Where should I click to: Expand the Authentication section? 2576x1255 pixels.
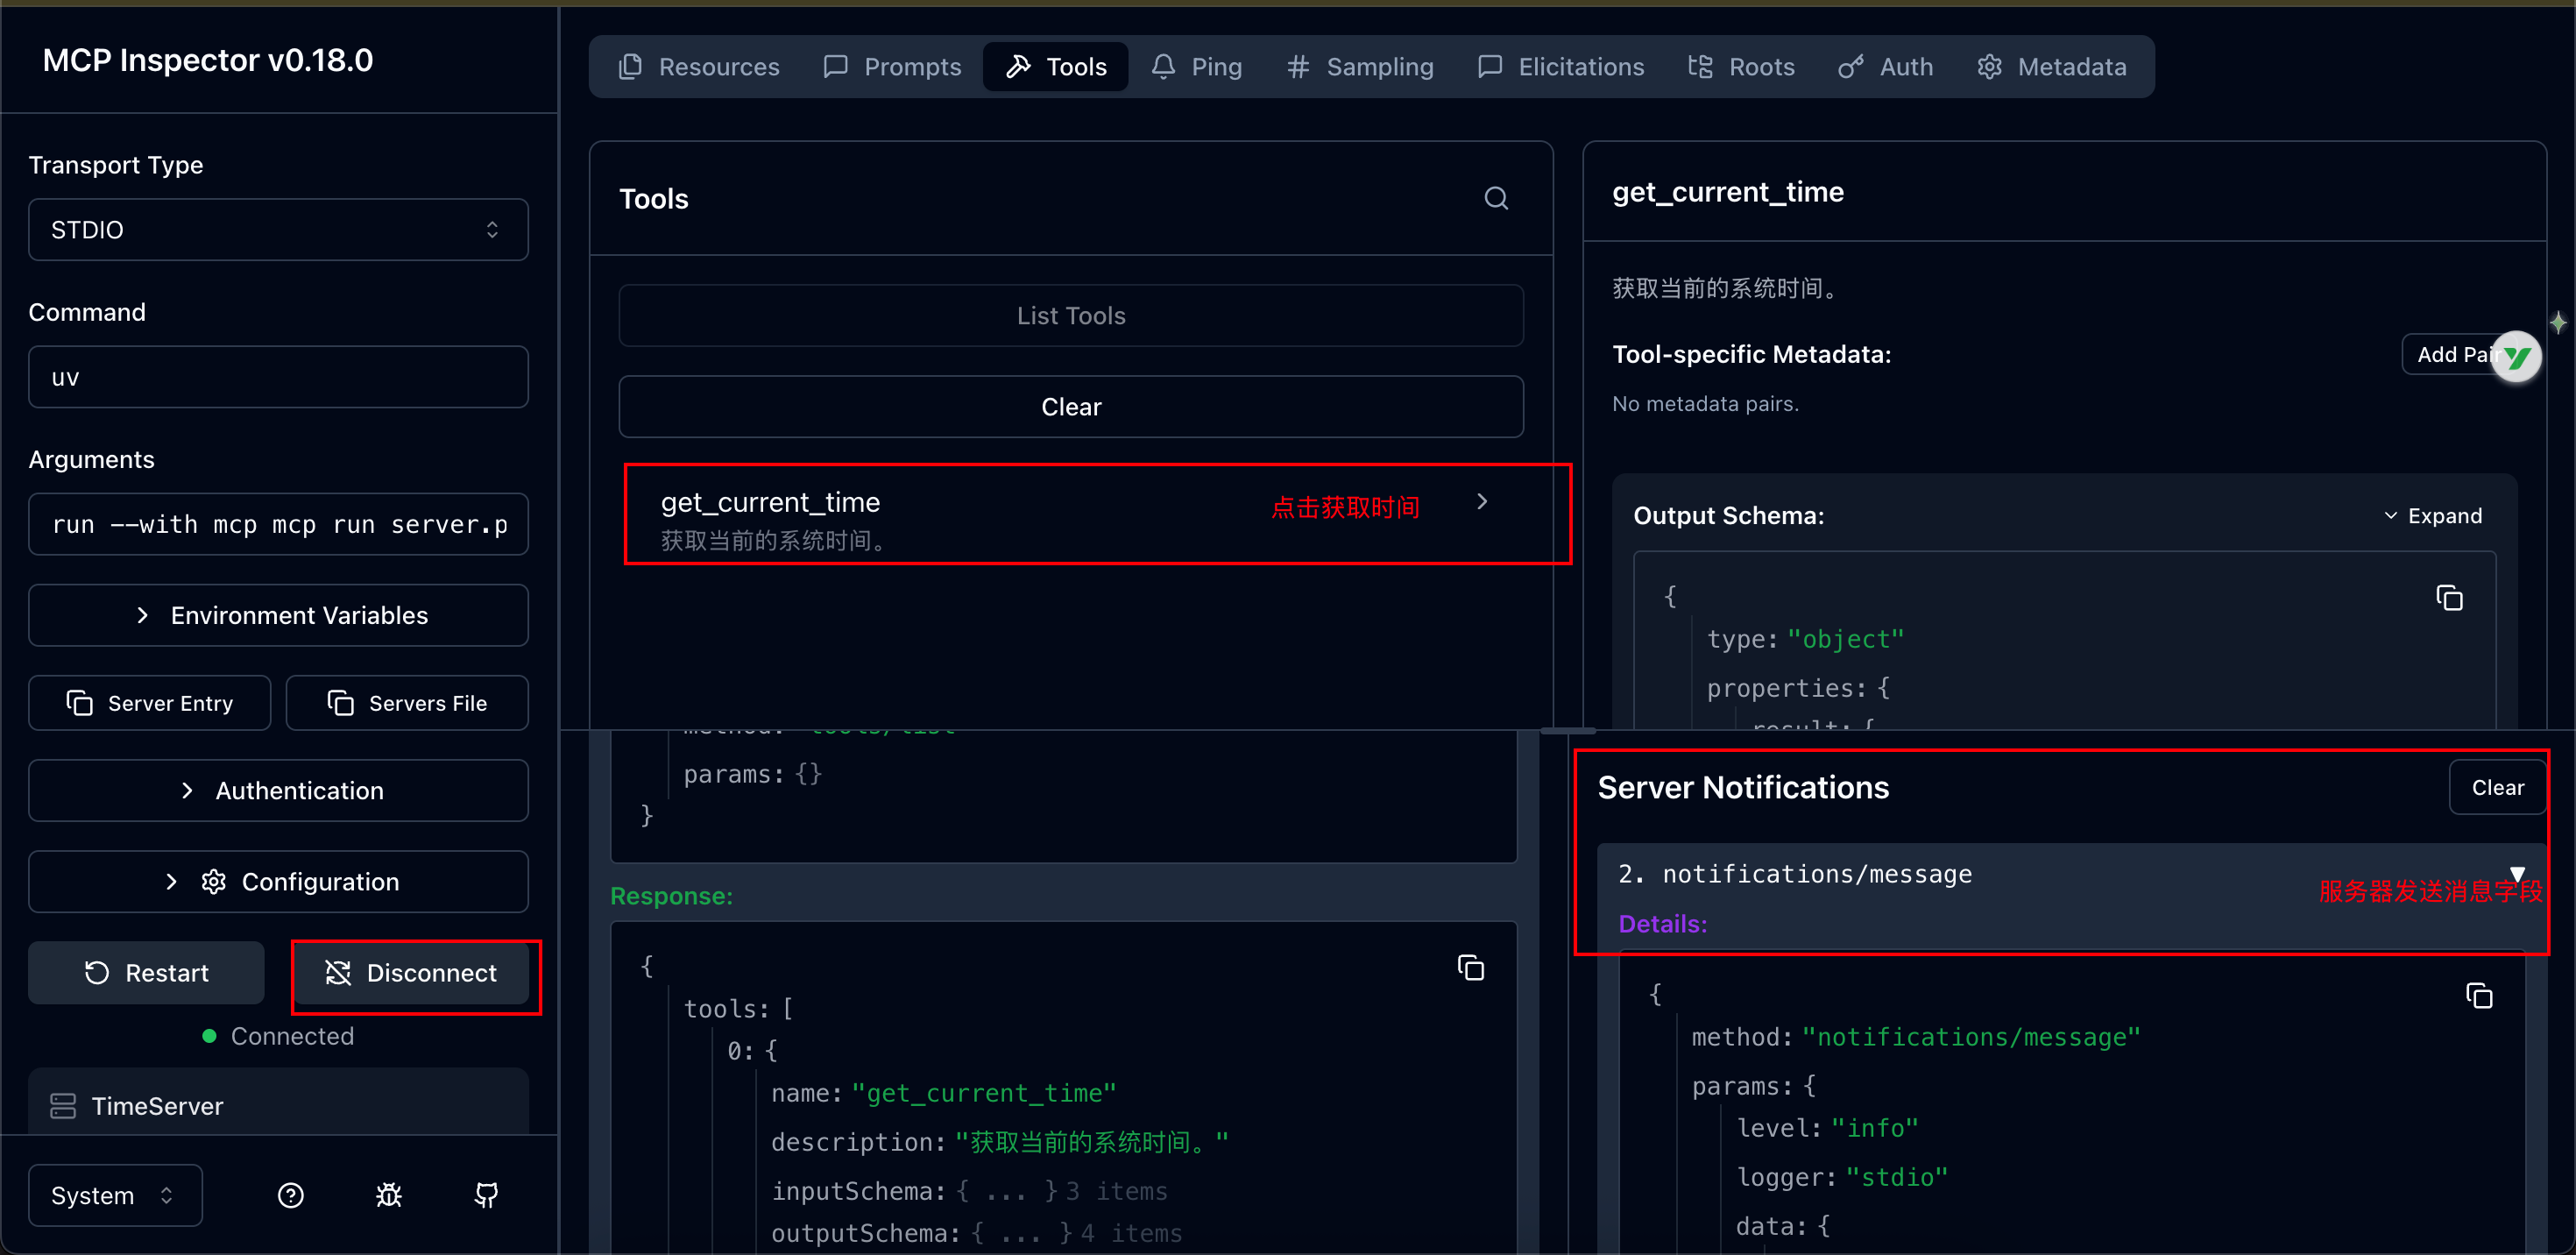coord(278,790)
